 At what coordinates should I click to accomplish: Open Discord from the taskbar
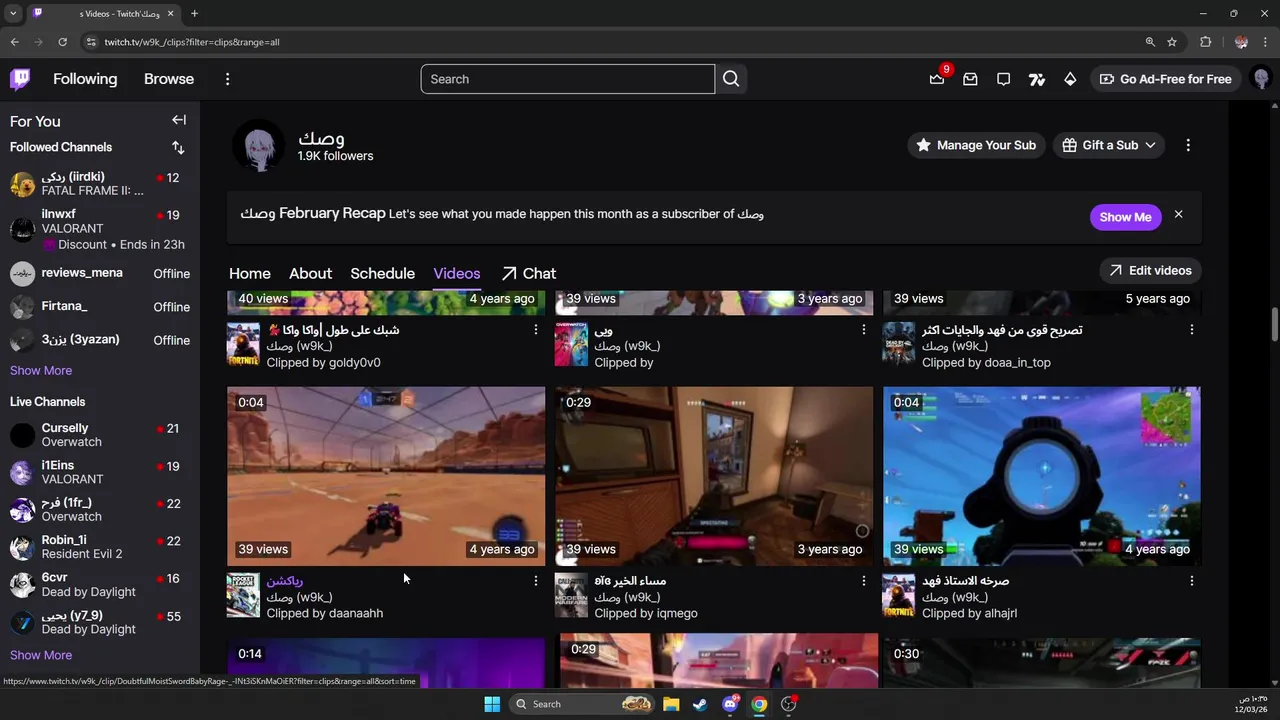[x=730, y=704]
